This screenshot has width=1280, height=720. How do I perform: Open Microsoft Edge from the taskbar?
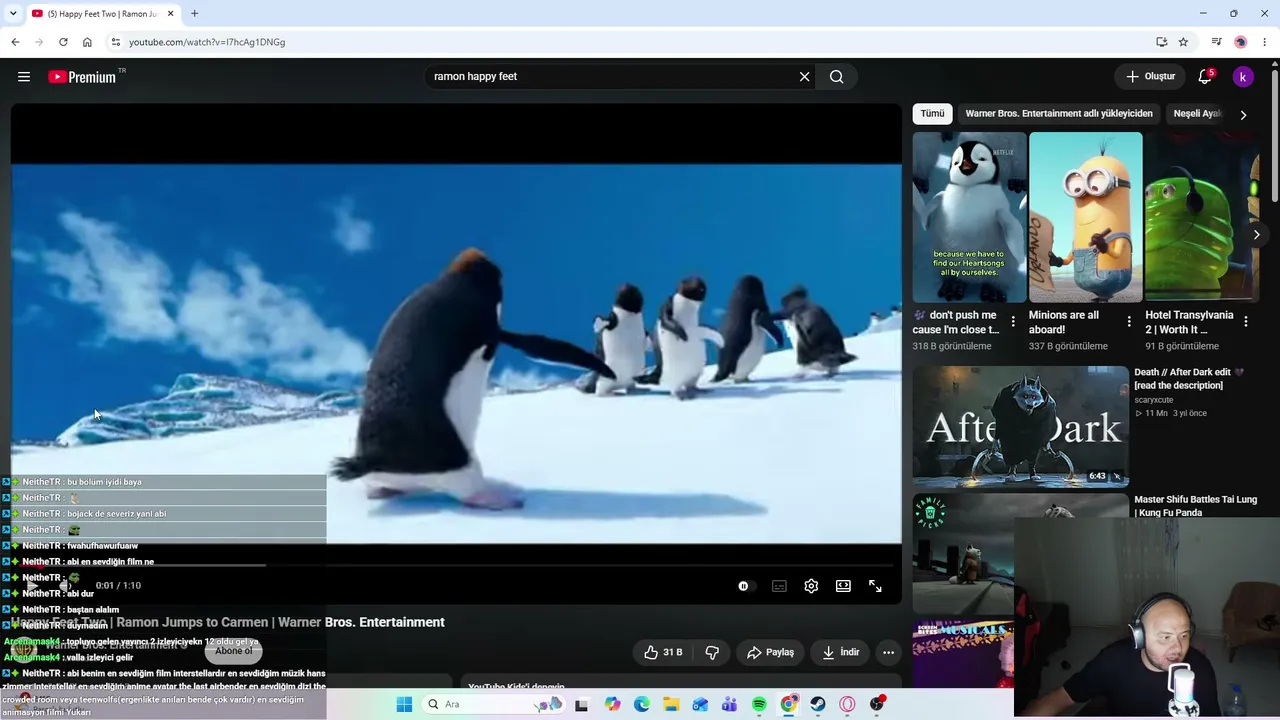click(x=641, y=704)
